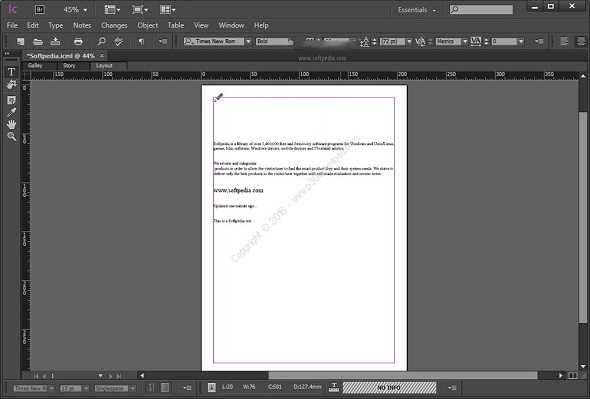Click the horizontal scrollbar thumb
Screen dimensions: 590x399
403,375
